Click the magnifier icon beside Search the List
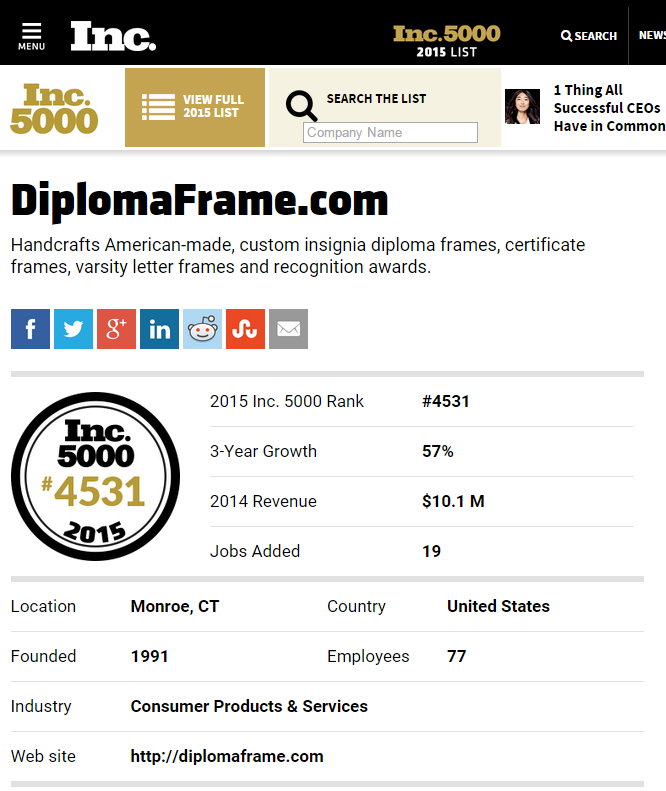 coord(301,105)
